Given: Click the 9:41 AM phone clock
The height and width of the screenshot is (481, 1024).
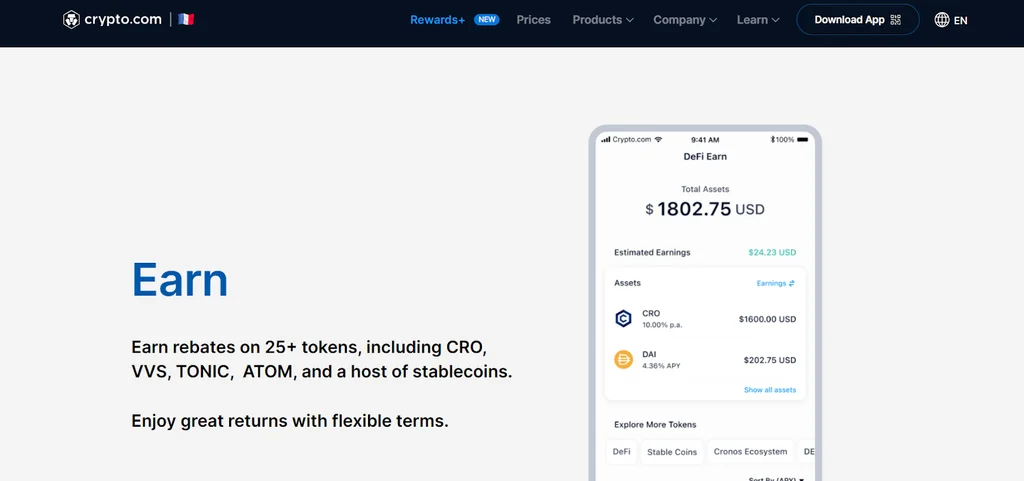Looking at the screenshot, I should tap(705, 140).
